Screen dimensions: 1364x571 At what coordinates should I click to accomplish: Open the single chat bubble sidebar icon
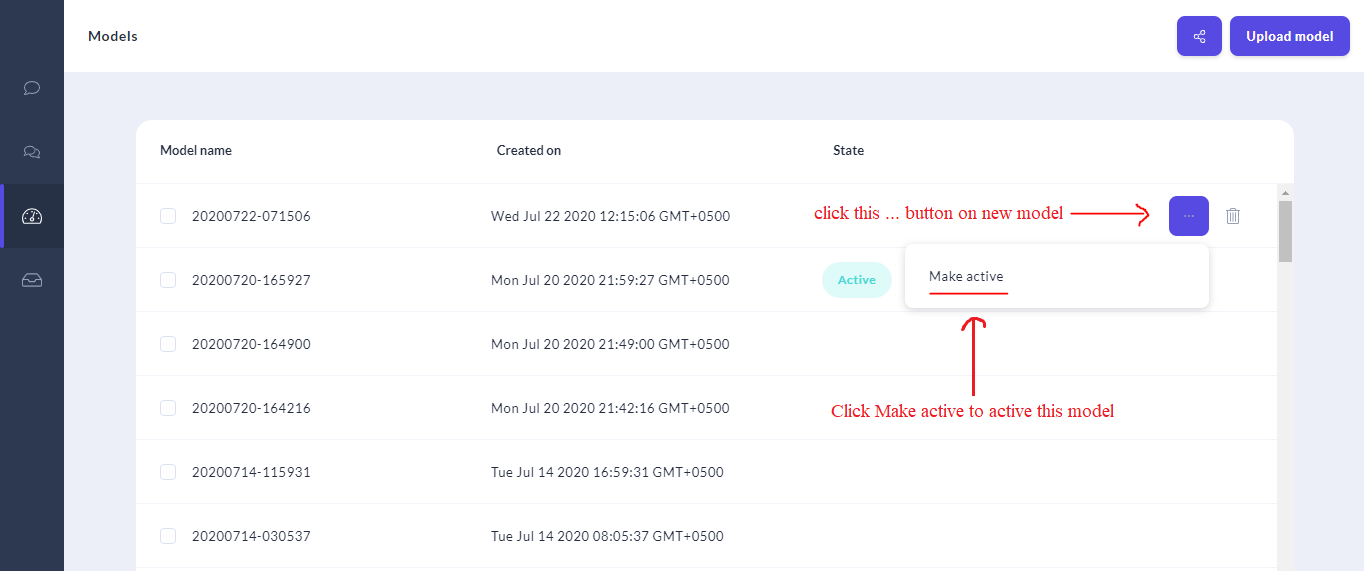[x=32, y=88]
